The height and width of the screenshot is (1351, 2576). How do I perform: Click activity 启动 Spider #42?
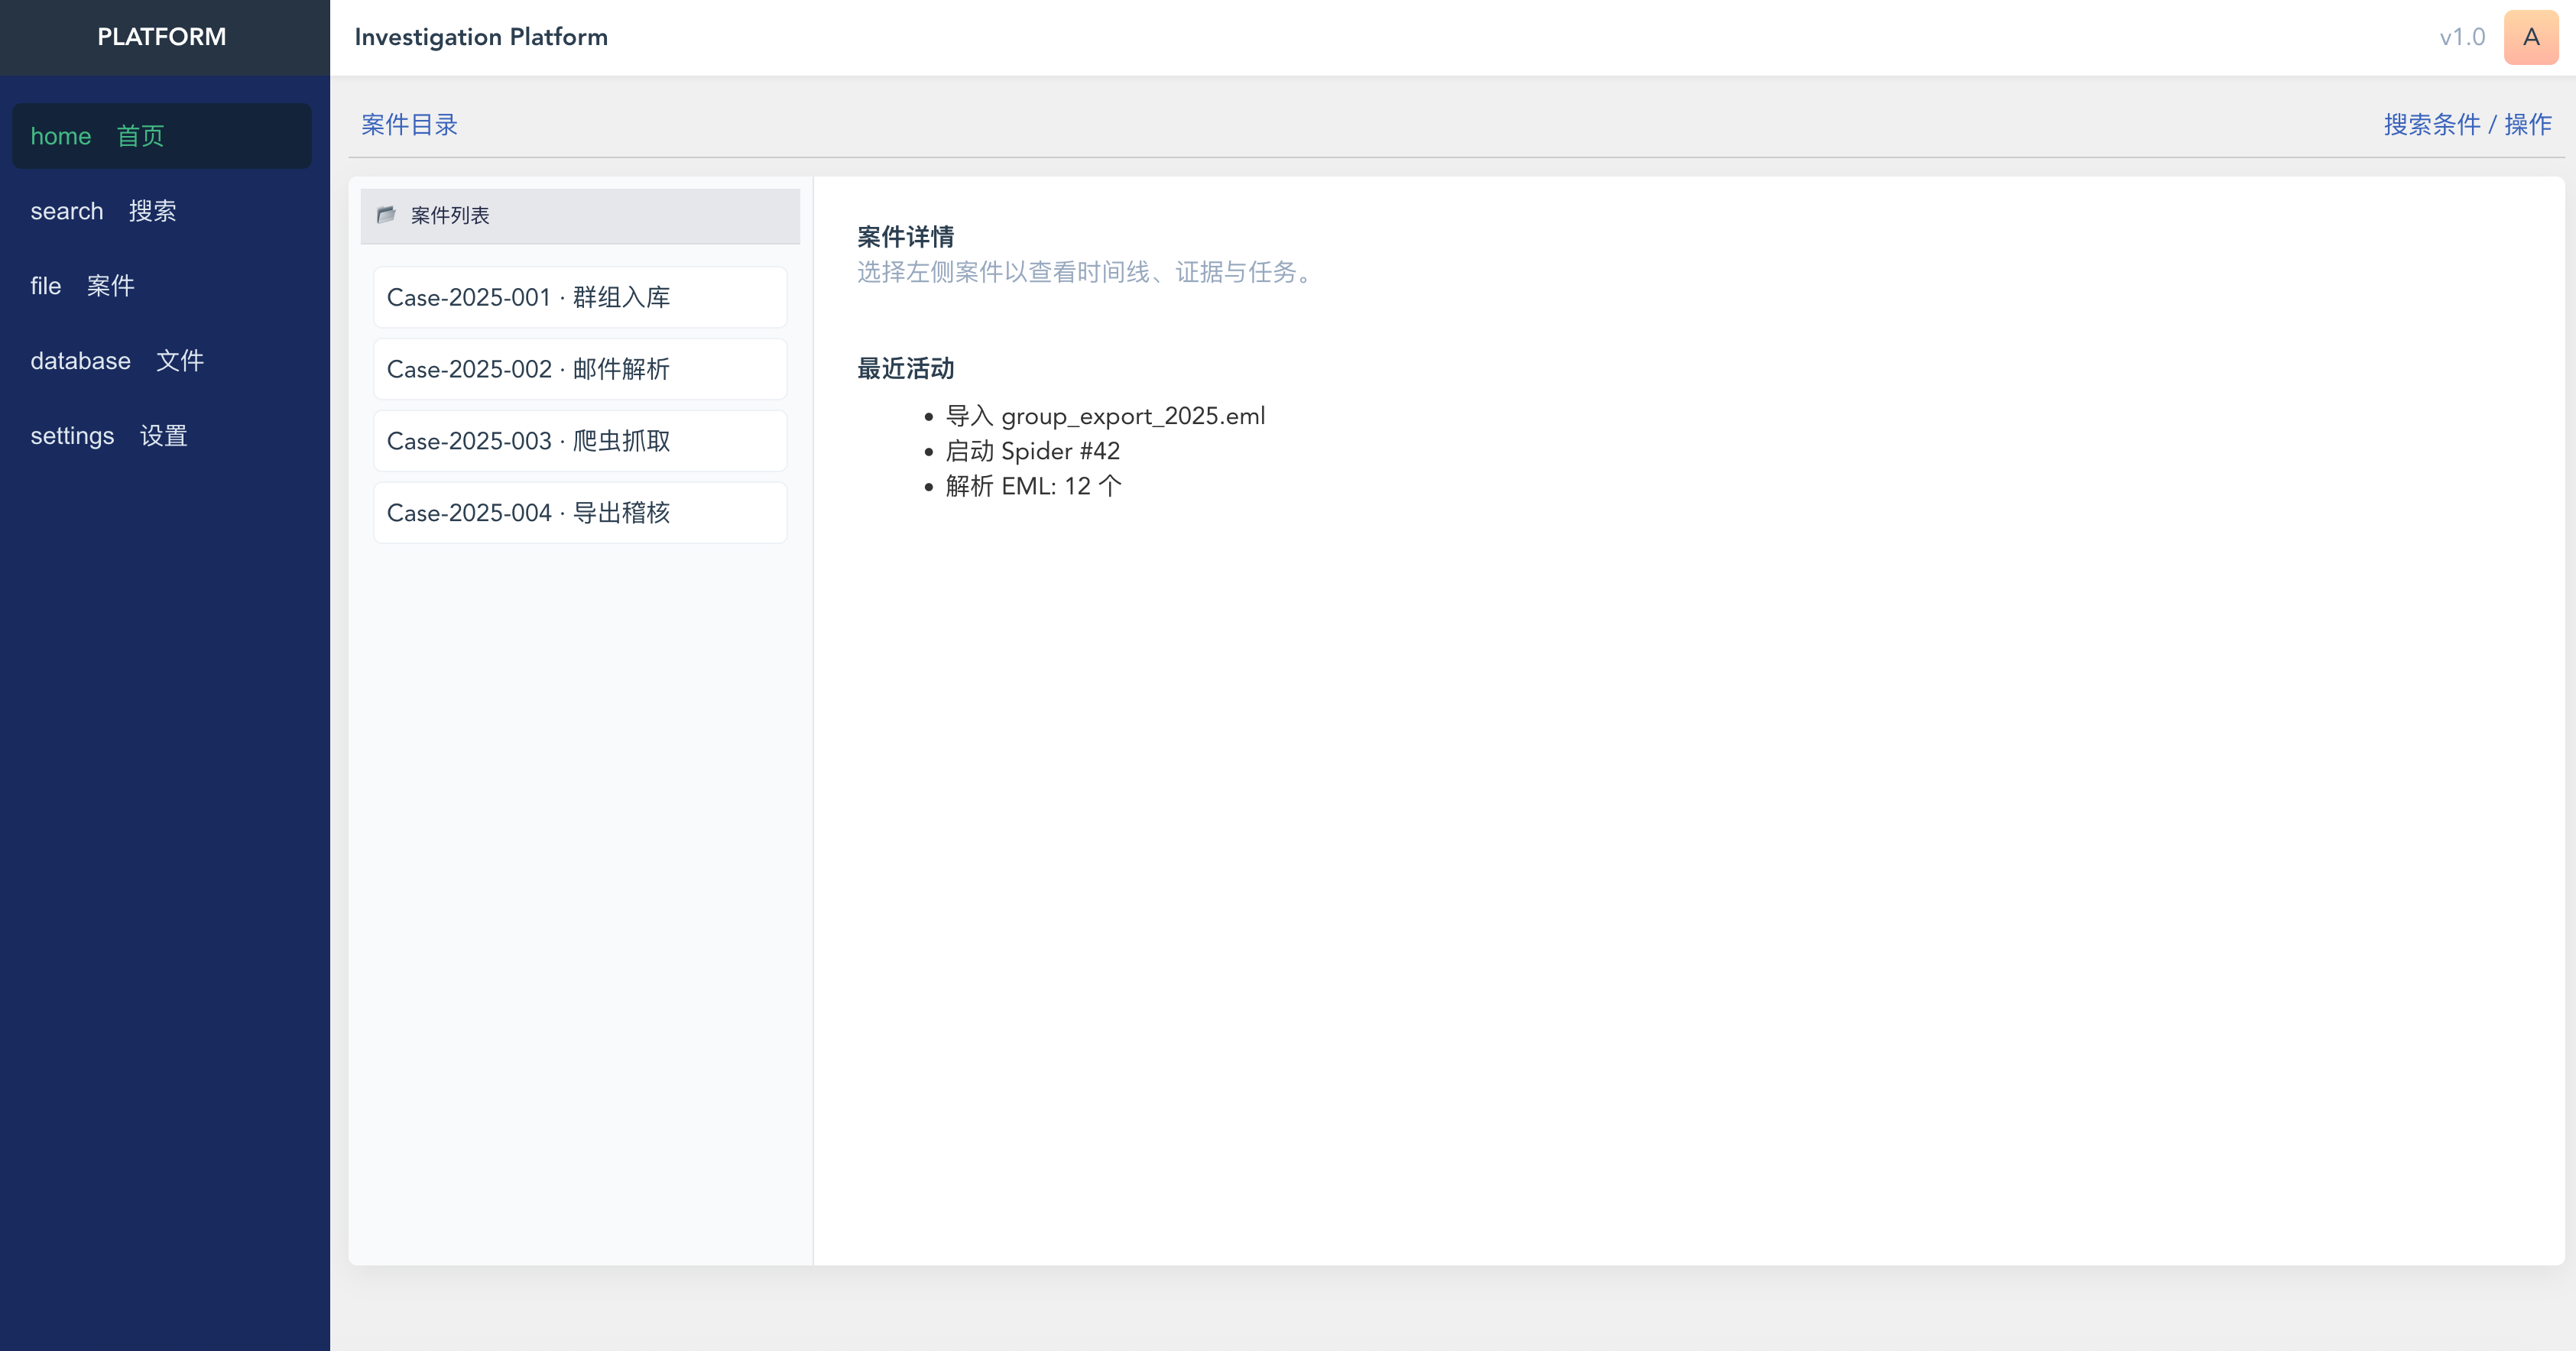(x=1032, y=451)
